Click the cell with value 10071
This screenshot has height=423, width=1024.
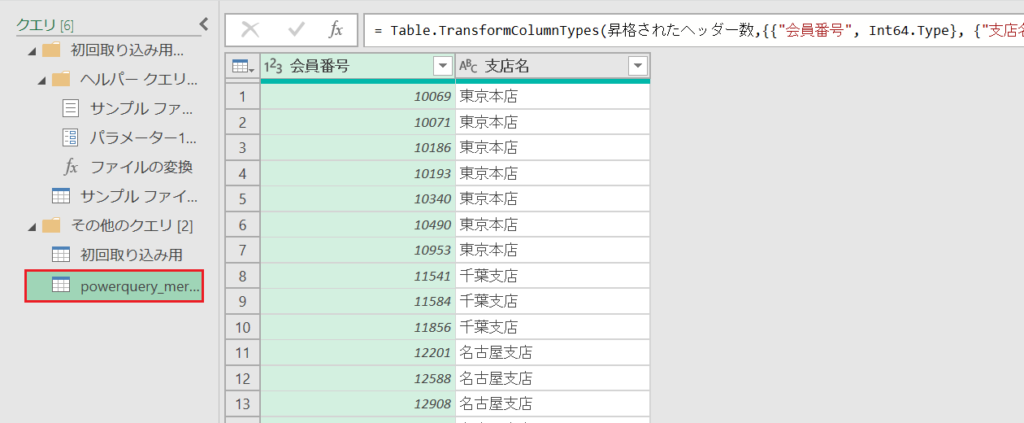pos(358,122)
